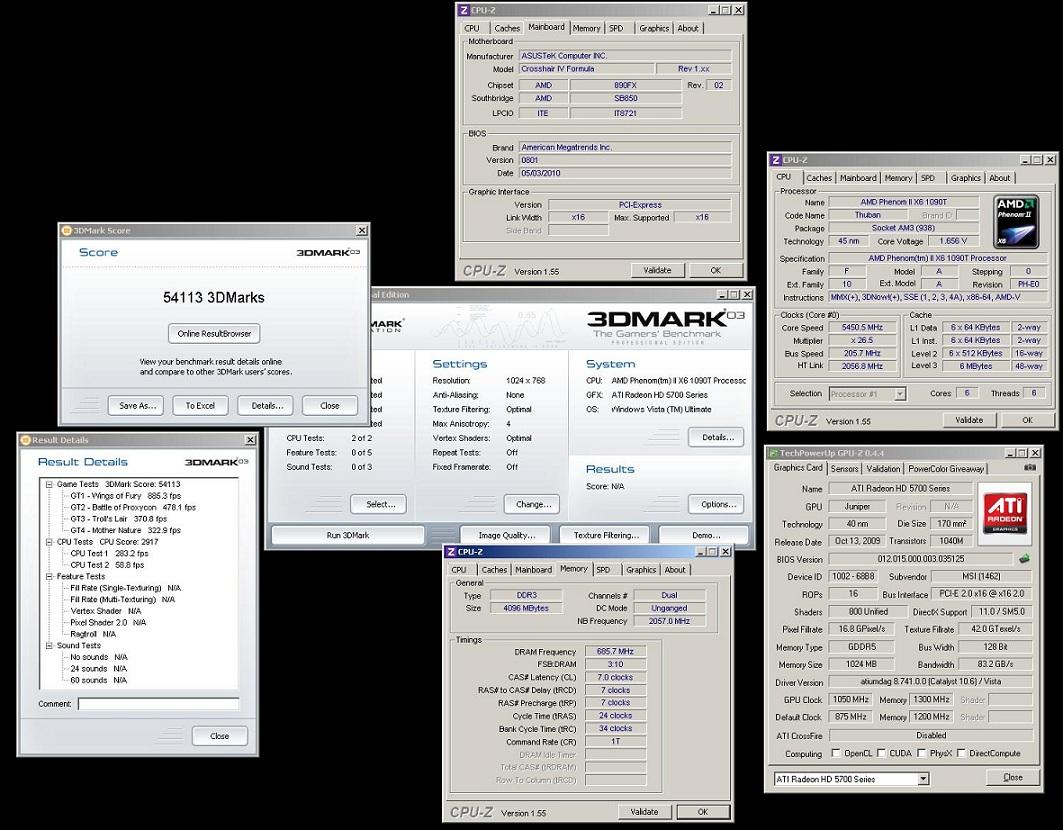Click Close button in GPU-Z
The width and height of the screenshot is (1063, 830).
point(1012,777)
